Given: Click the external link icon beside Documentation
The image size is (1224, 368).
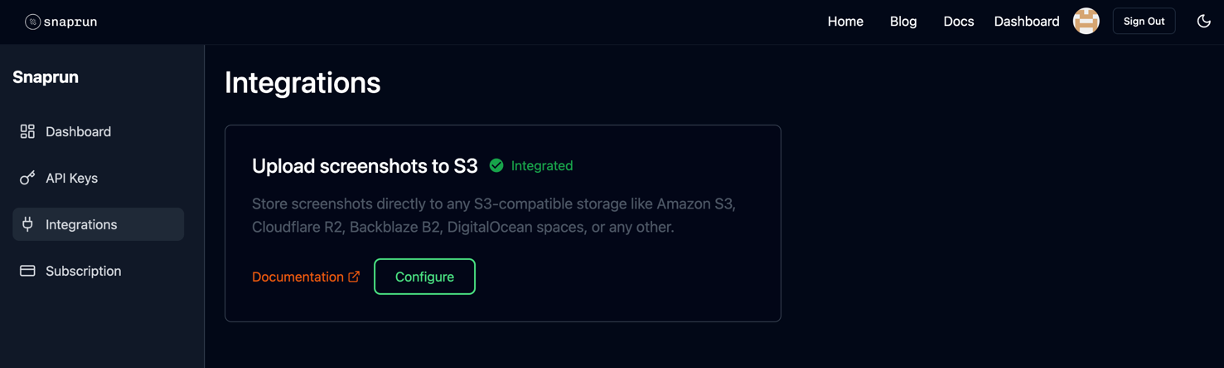Looking at the screenshot, I should point(354,277).
